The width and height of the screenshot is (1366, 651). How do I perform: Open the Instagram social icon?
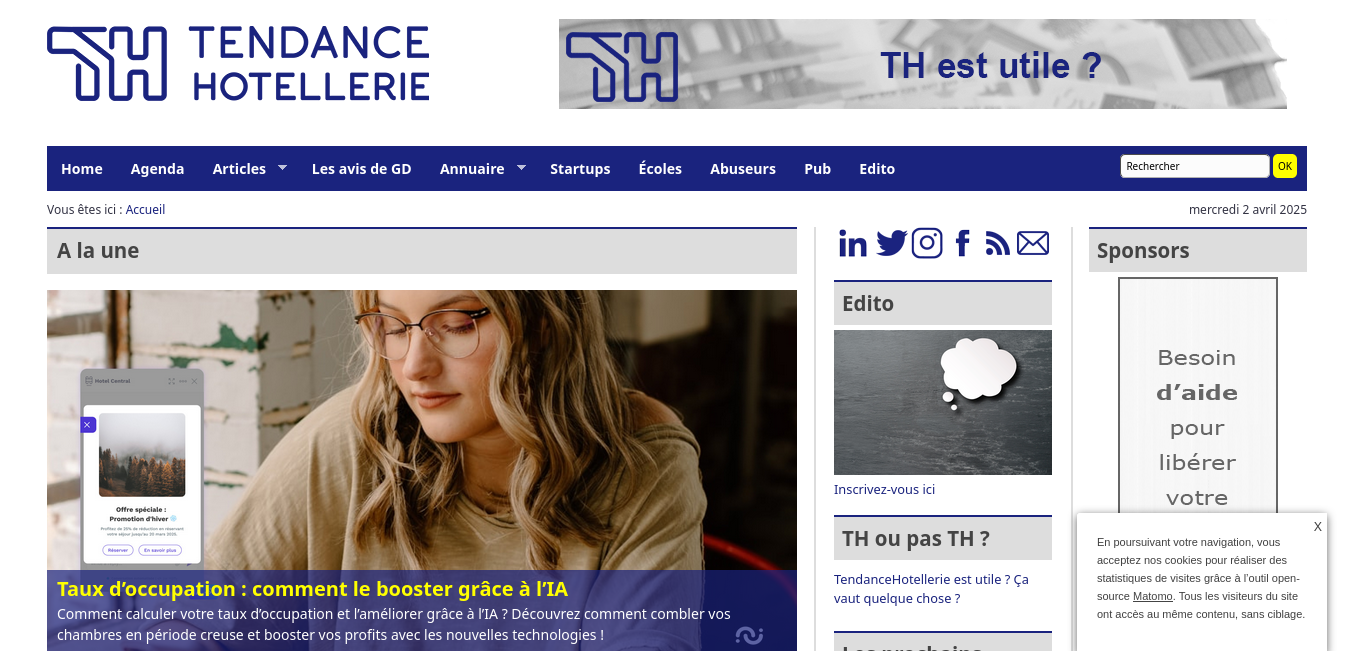click(927, 243)
